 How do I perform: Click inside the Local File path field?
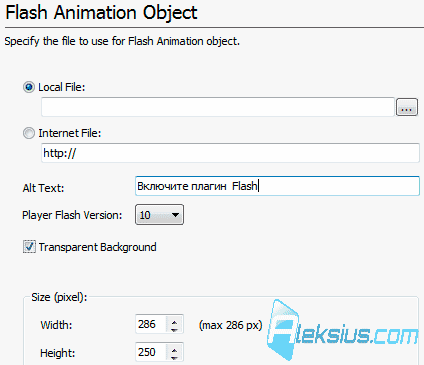pos(218,107)
